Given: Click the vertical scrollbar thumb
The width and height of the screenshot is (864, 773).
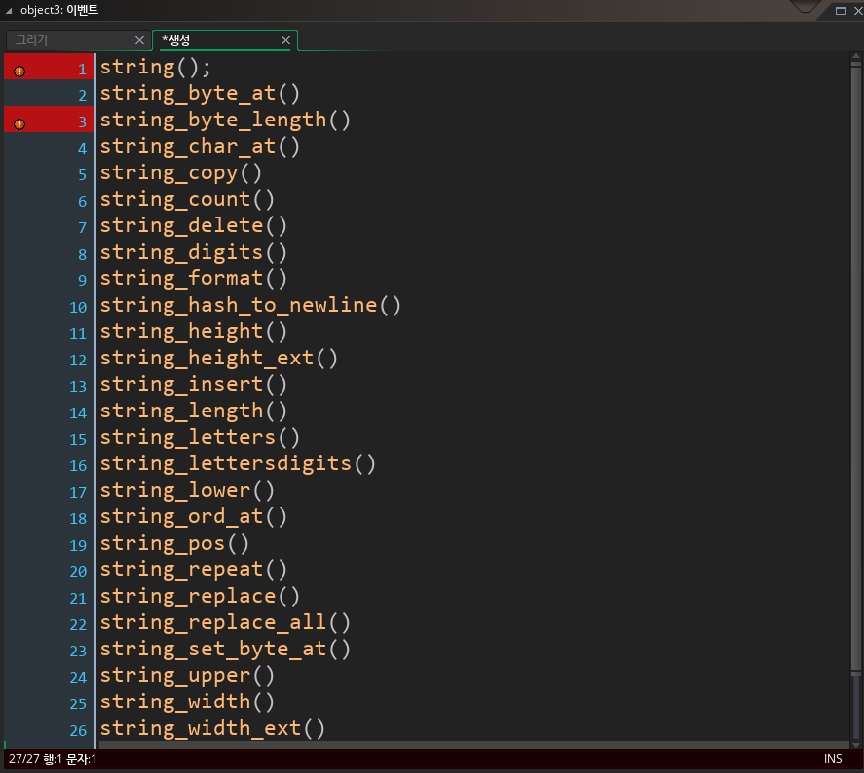Looking at the screenshot, I should 855,369.
